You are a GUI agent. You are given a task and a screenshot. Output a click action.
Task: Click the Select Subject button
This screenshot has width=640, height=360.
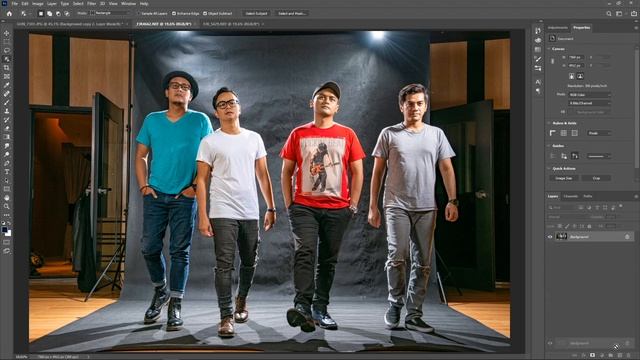click(x=256, y=13)
